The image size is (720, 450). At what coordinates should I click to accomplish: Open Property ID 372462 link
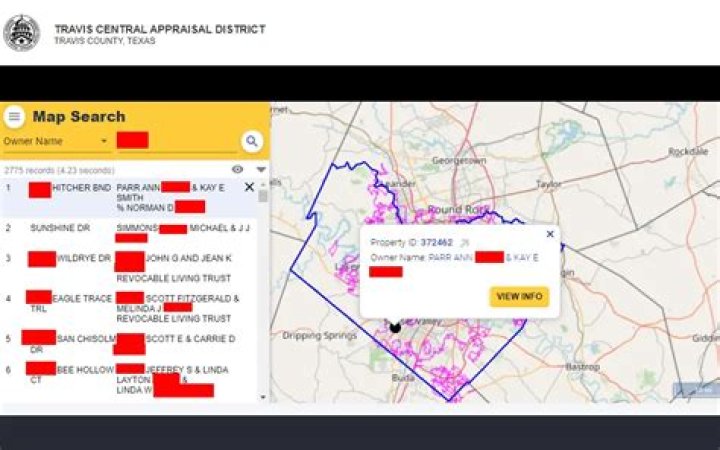(436, 242)
